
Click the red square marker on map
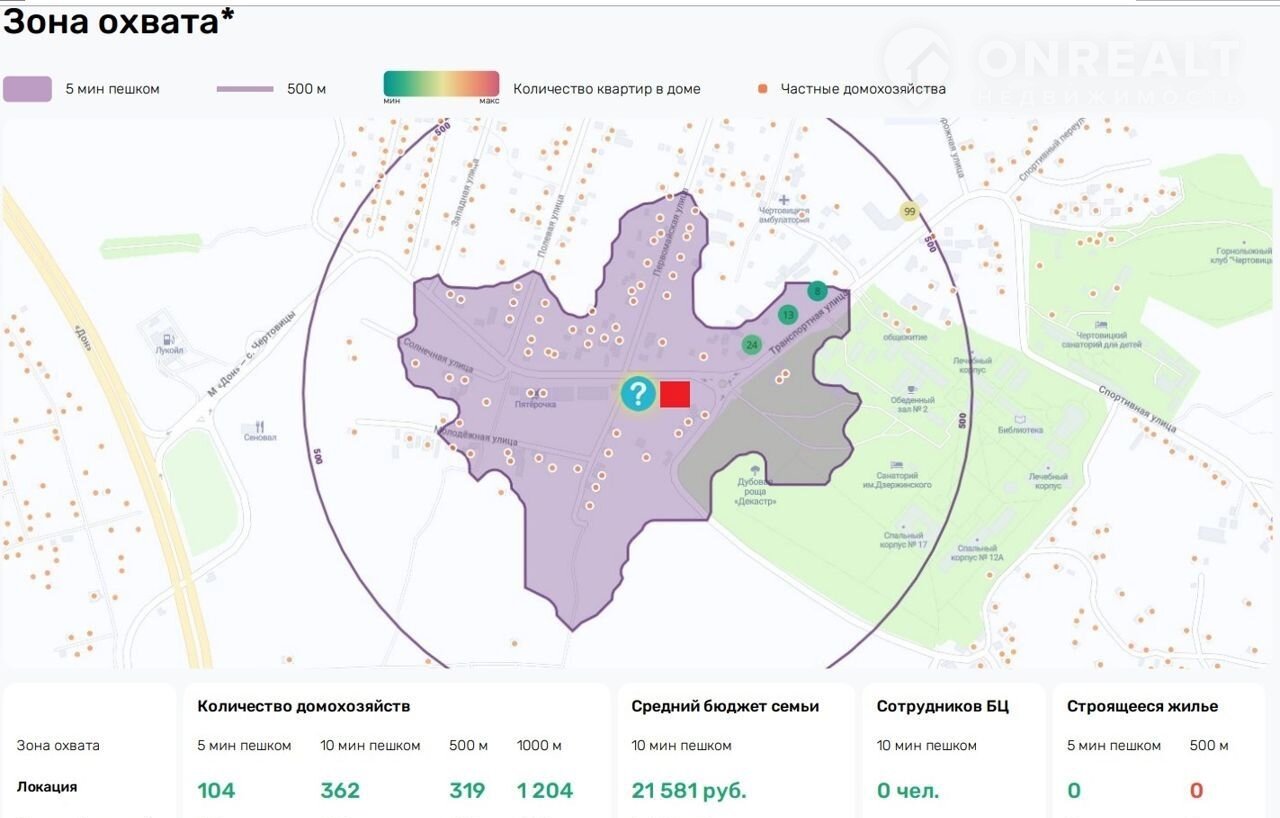tap(675, 394)
